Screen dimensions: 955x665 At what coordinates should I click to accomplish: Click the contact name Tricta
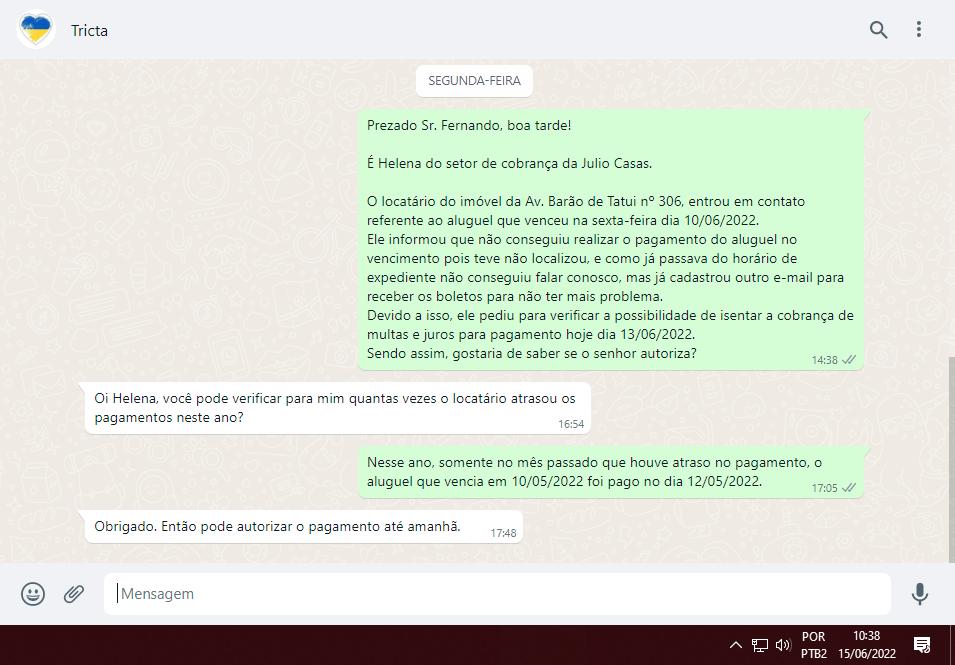pyautogui.click(x=89, y=31)
